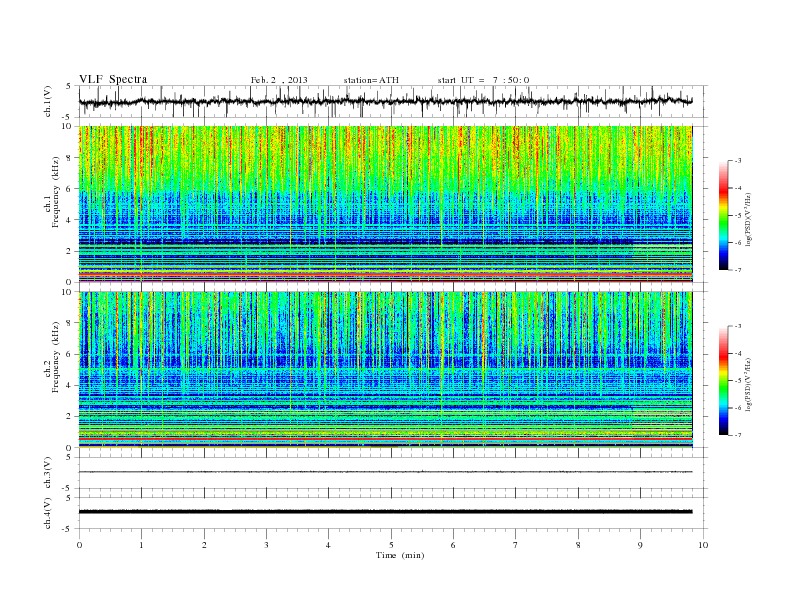Screen dimensions: 792x612
Task: Click time axis tick label "2"
Action: (x=204, y=545)
